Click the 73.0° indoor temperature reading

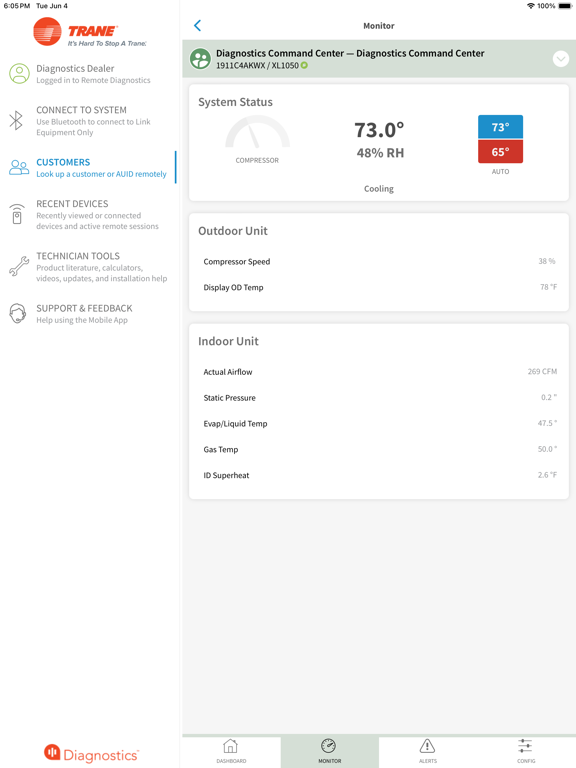(x=379, y=130)
